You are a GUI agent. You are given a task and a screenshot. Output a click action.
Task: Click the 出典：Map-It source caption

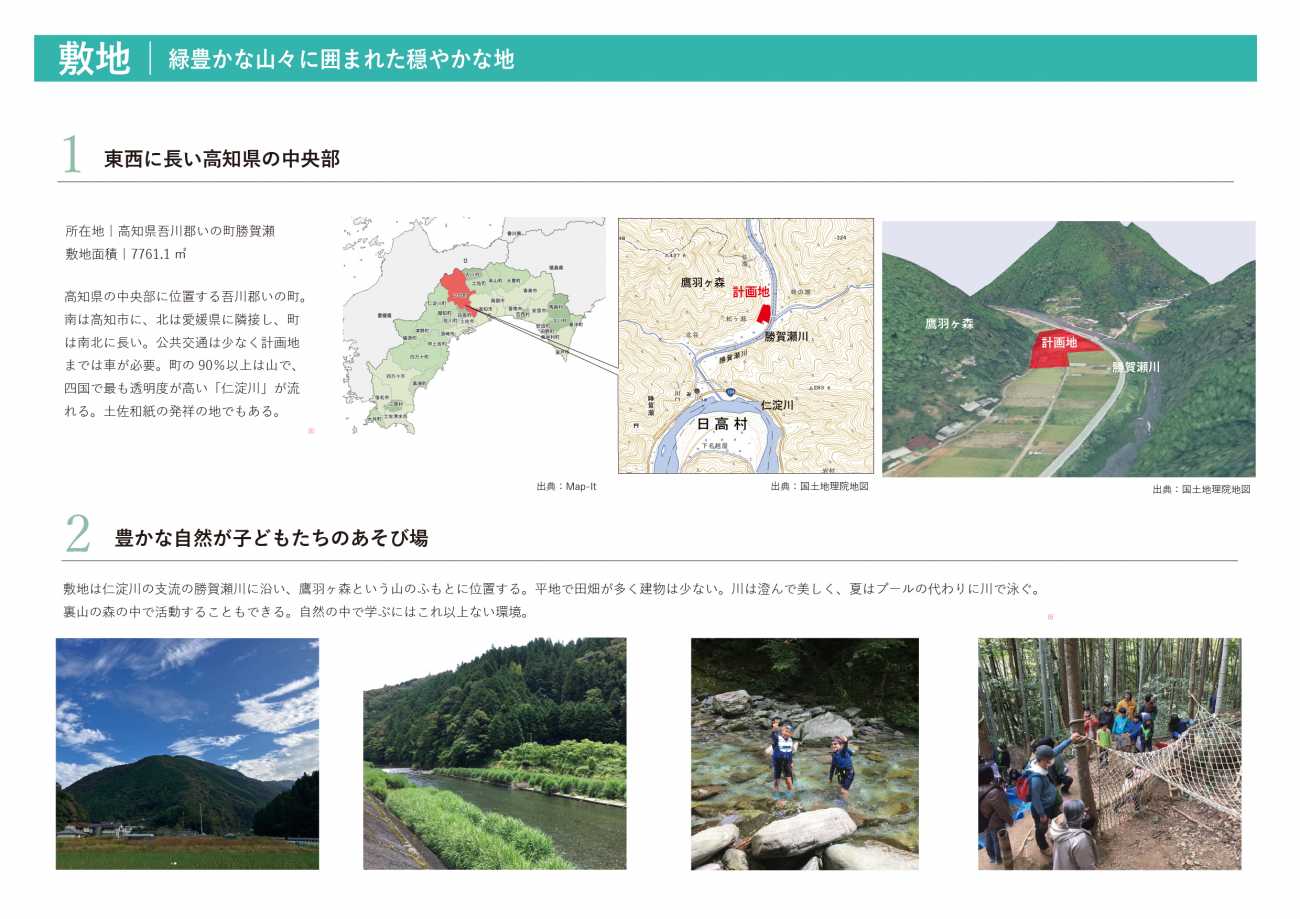coord(566,487)
